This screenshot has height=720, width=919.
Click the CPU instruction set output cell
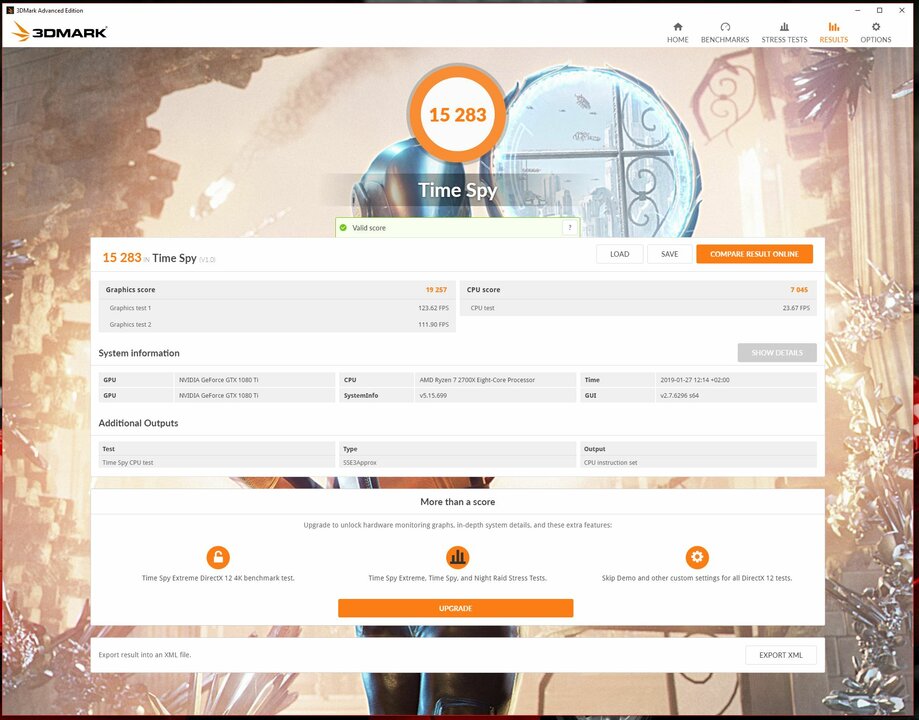point(698,463)
